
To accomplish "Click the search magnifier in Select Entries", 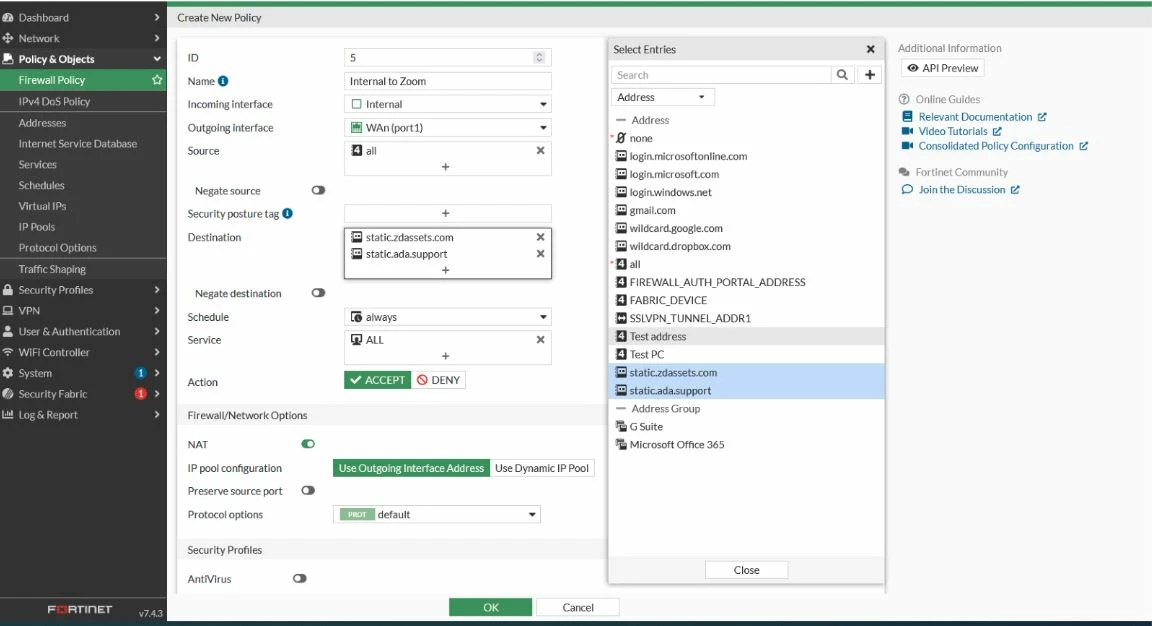I will pyautogui.click(x=842, y=75).
